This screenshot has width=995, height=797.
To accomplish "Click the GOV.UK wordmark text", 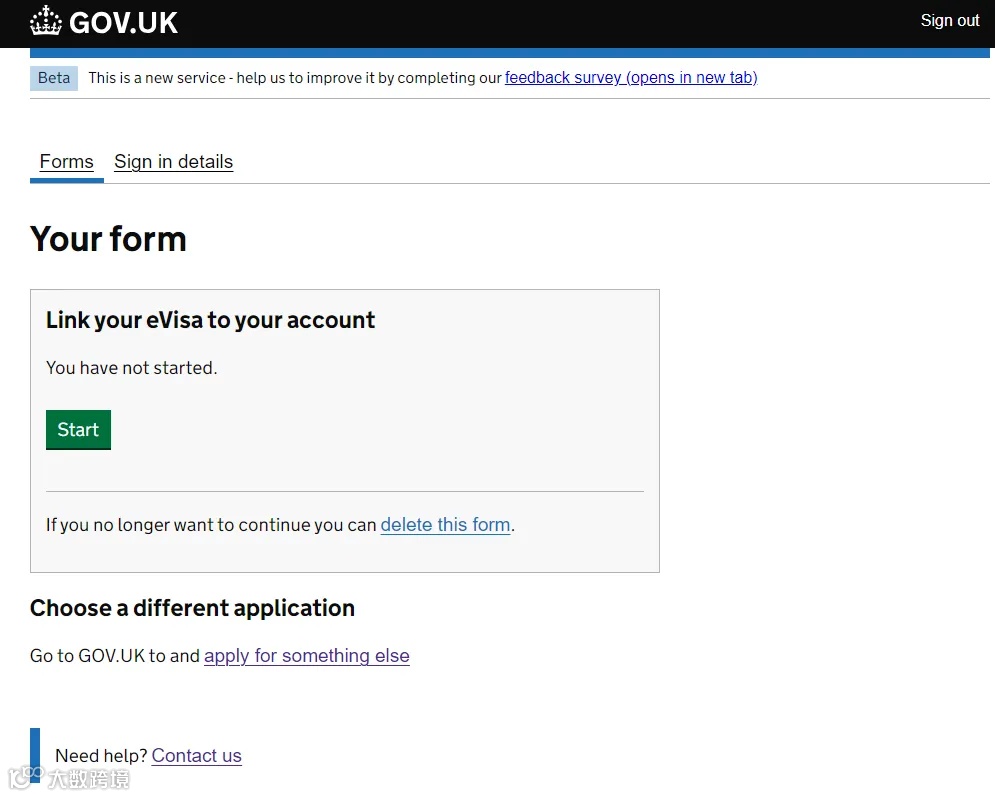I will [124, 22].
